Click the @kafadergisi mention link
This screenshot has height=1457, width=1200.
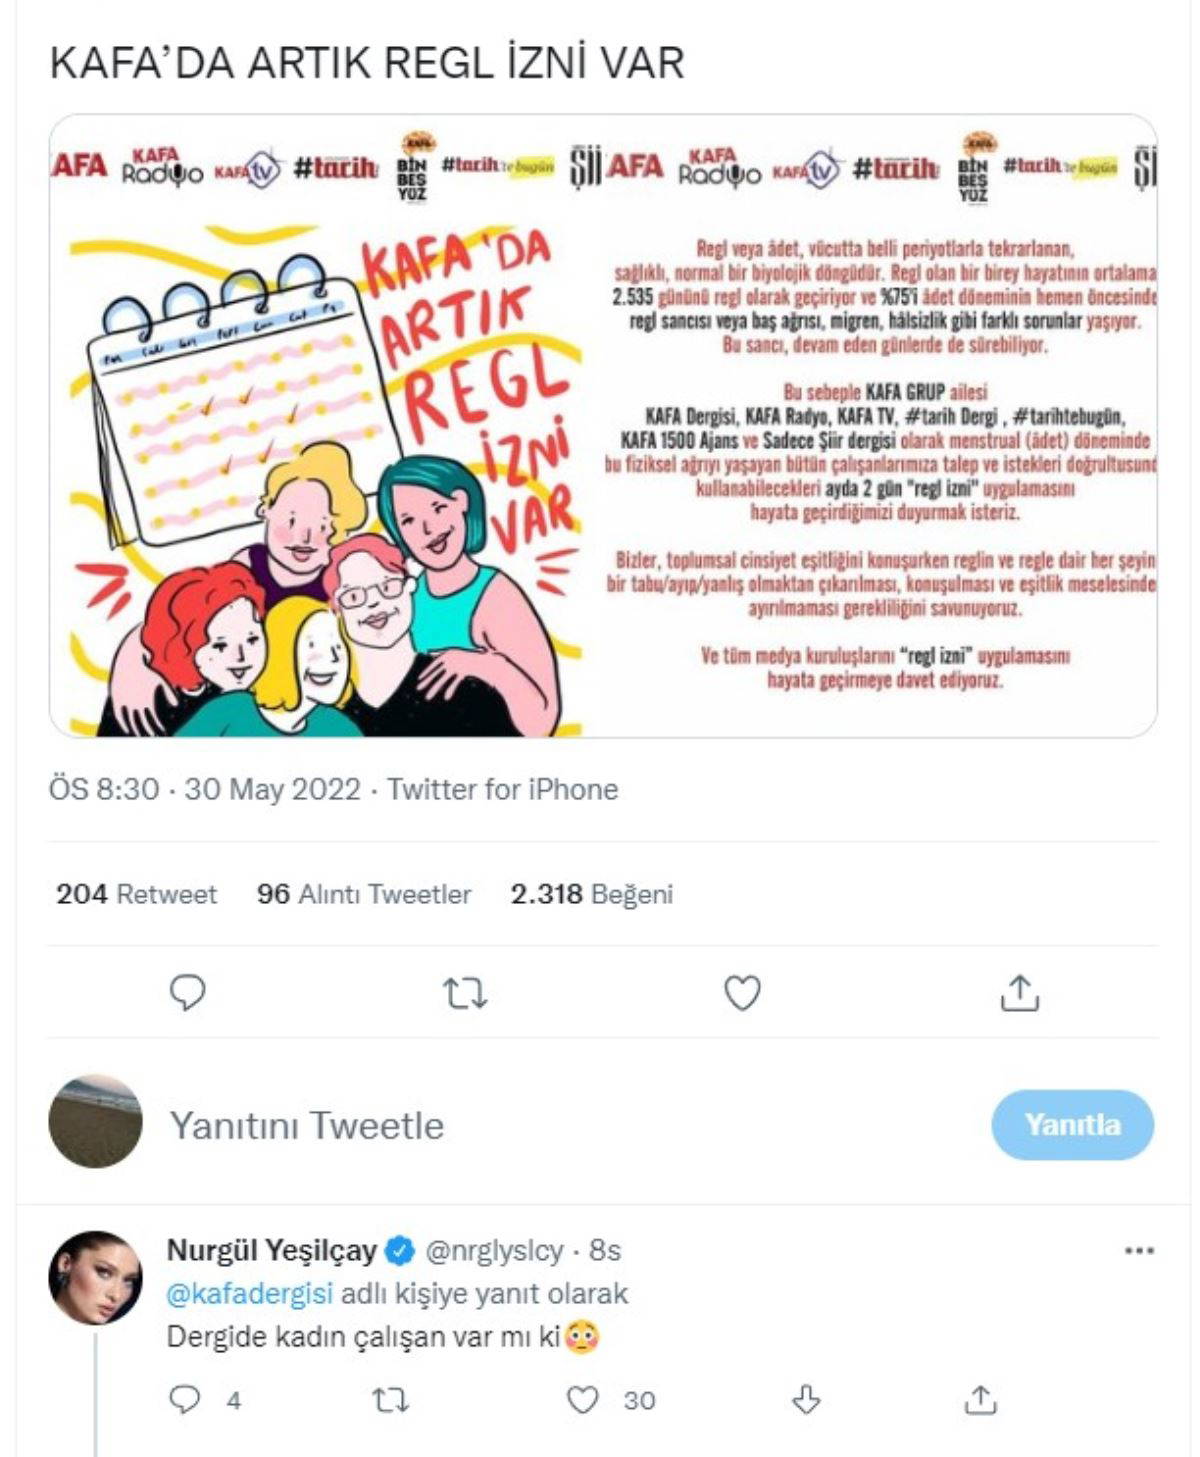click(x=249, y=1293)
